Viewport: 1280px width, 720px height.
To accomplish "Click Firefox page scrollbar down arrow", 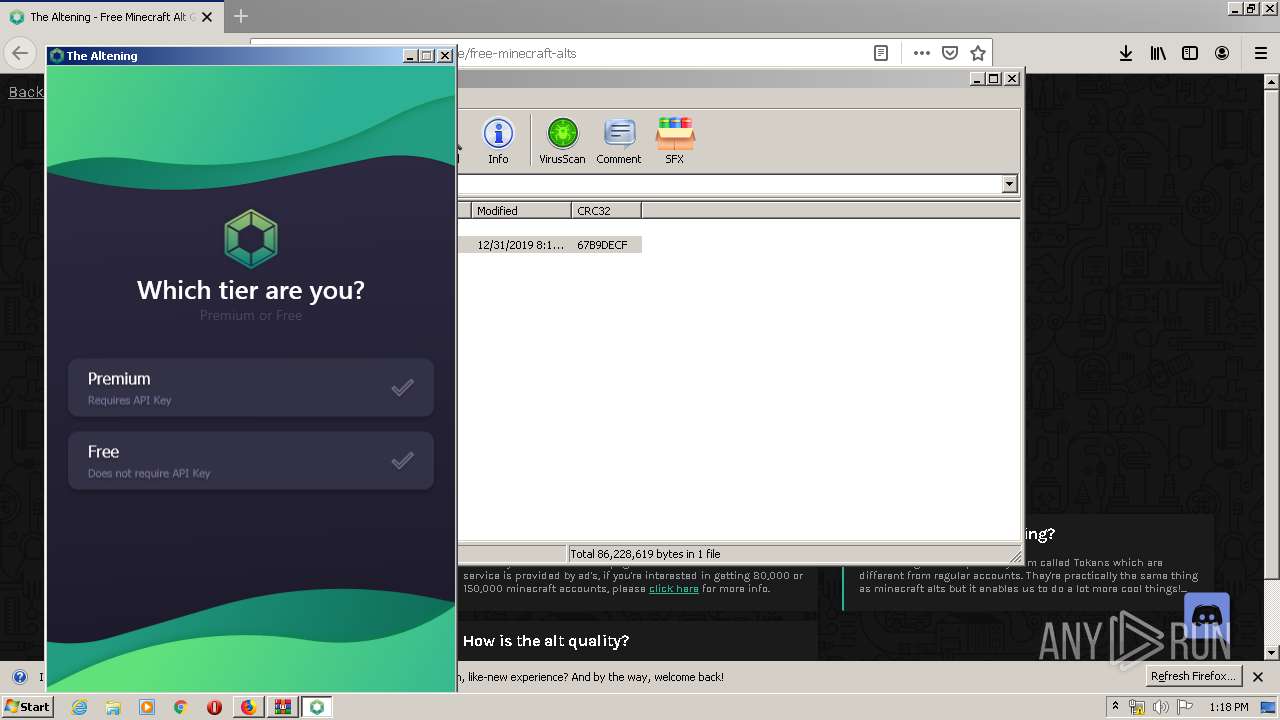I will pos(1272,653).
